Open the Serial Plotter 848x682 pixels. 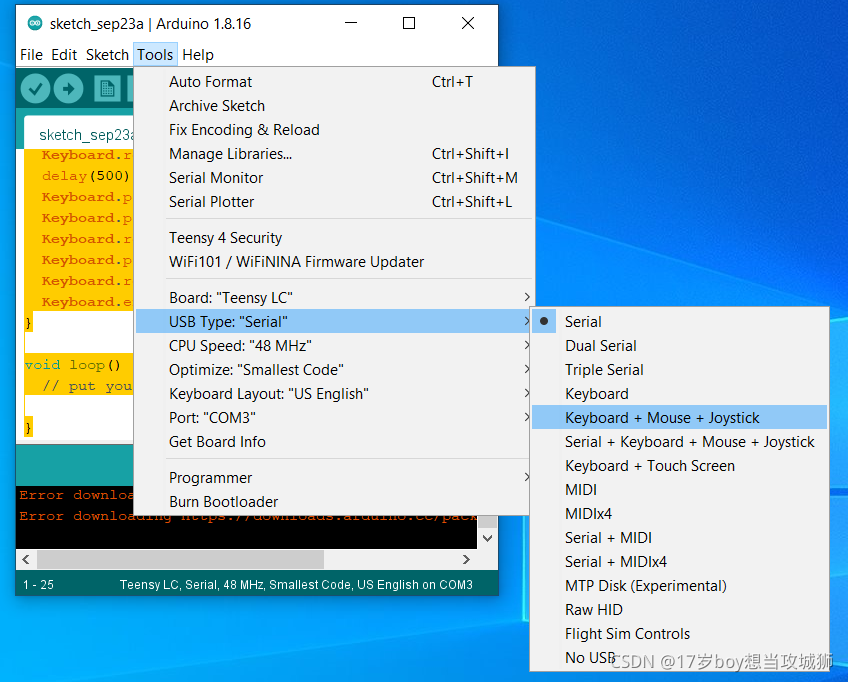tap(333, 202)
